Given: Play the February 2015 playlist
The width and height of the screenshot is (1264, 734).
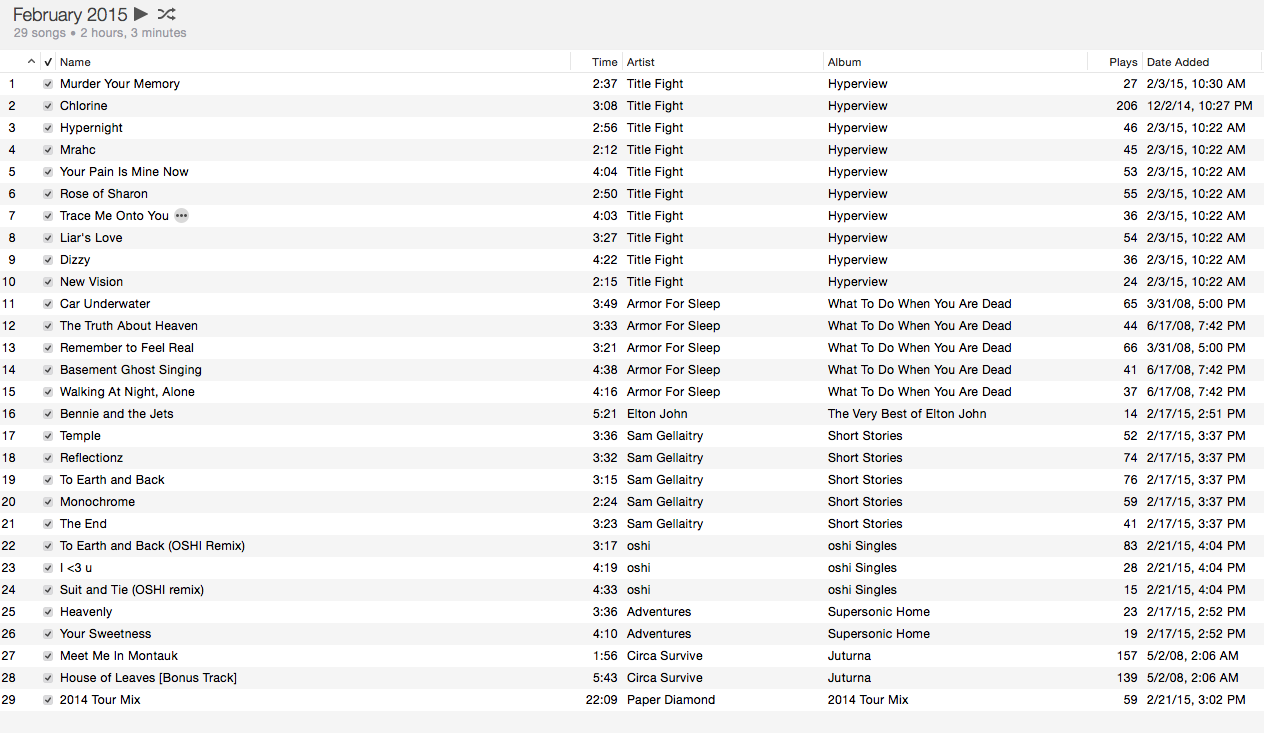Looking at the screenshot, I should [141, 14].
